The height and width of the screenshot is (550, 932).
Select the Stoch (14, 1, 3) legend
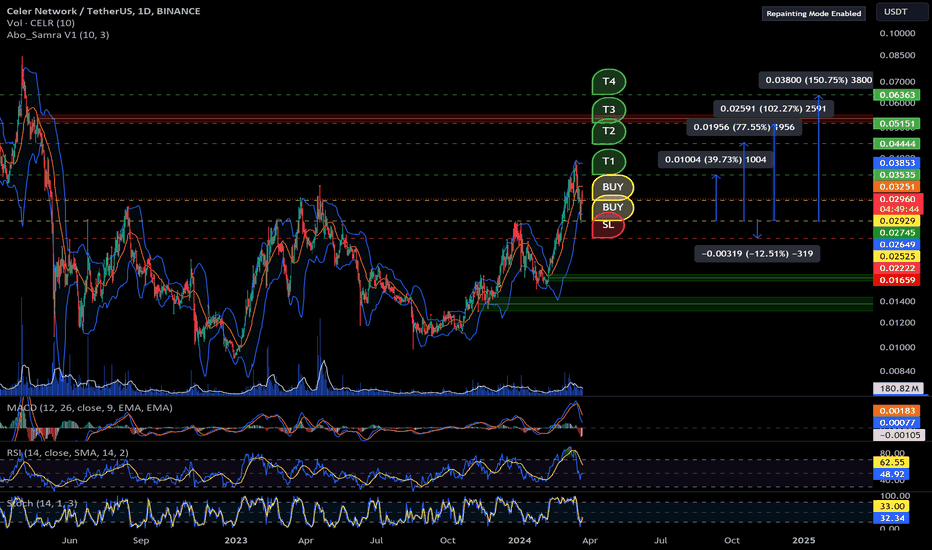[42, 503]
